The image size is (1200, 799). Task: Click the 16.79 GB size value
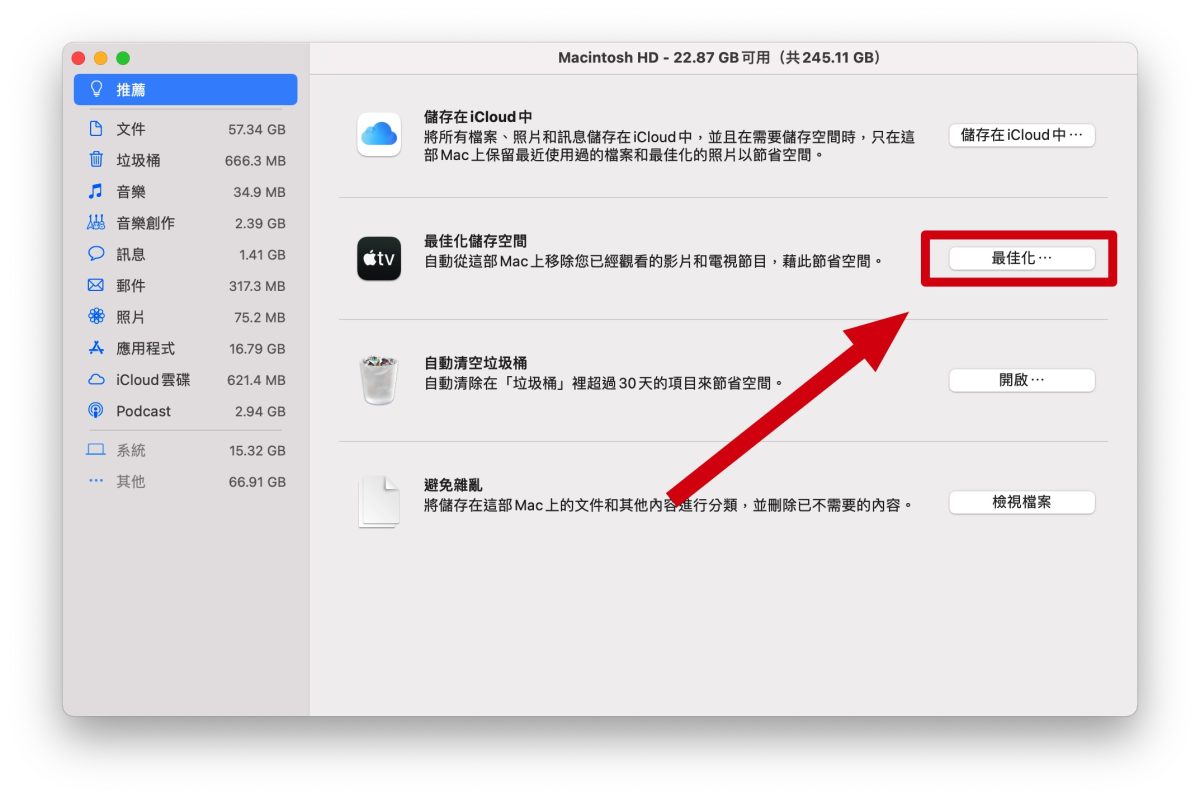[x=257, y=348]
